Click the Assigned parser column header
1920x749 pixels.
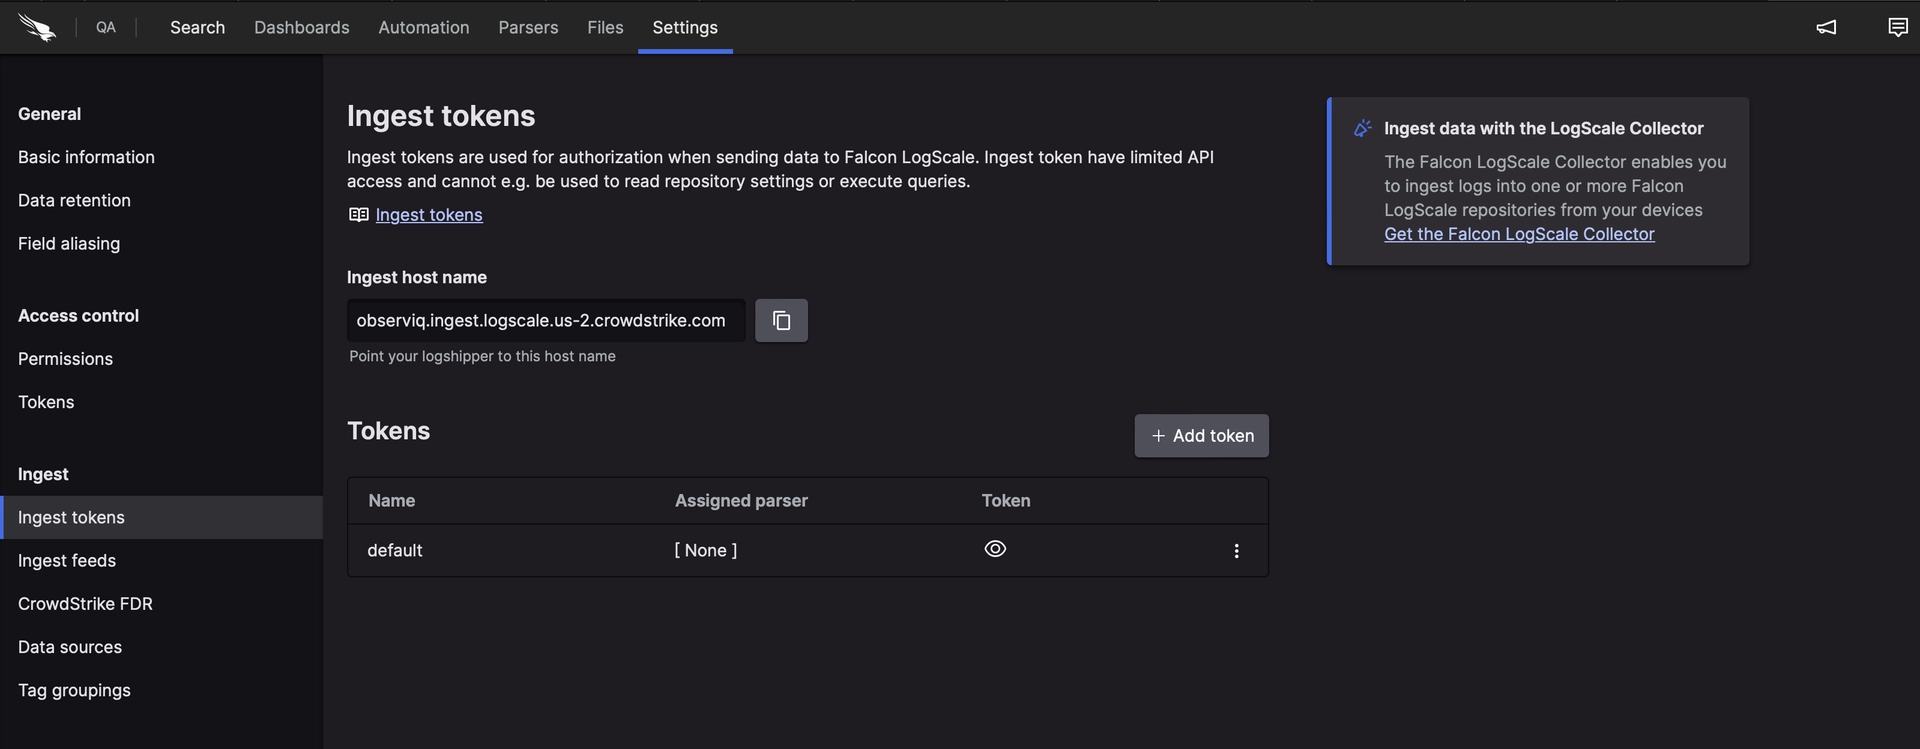pos(741,500)
